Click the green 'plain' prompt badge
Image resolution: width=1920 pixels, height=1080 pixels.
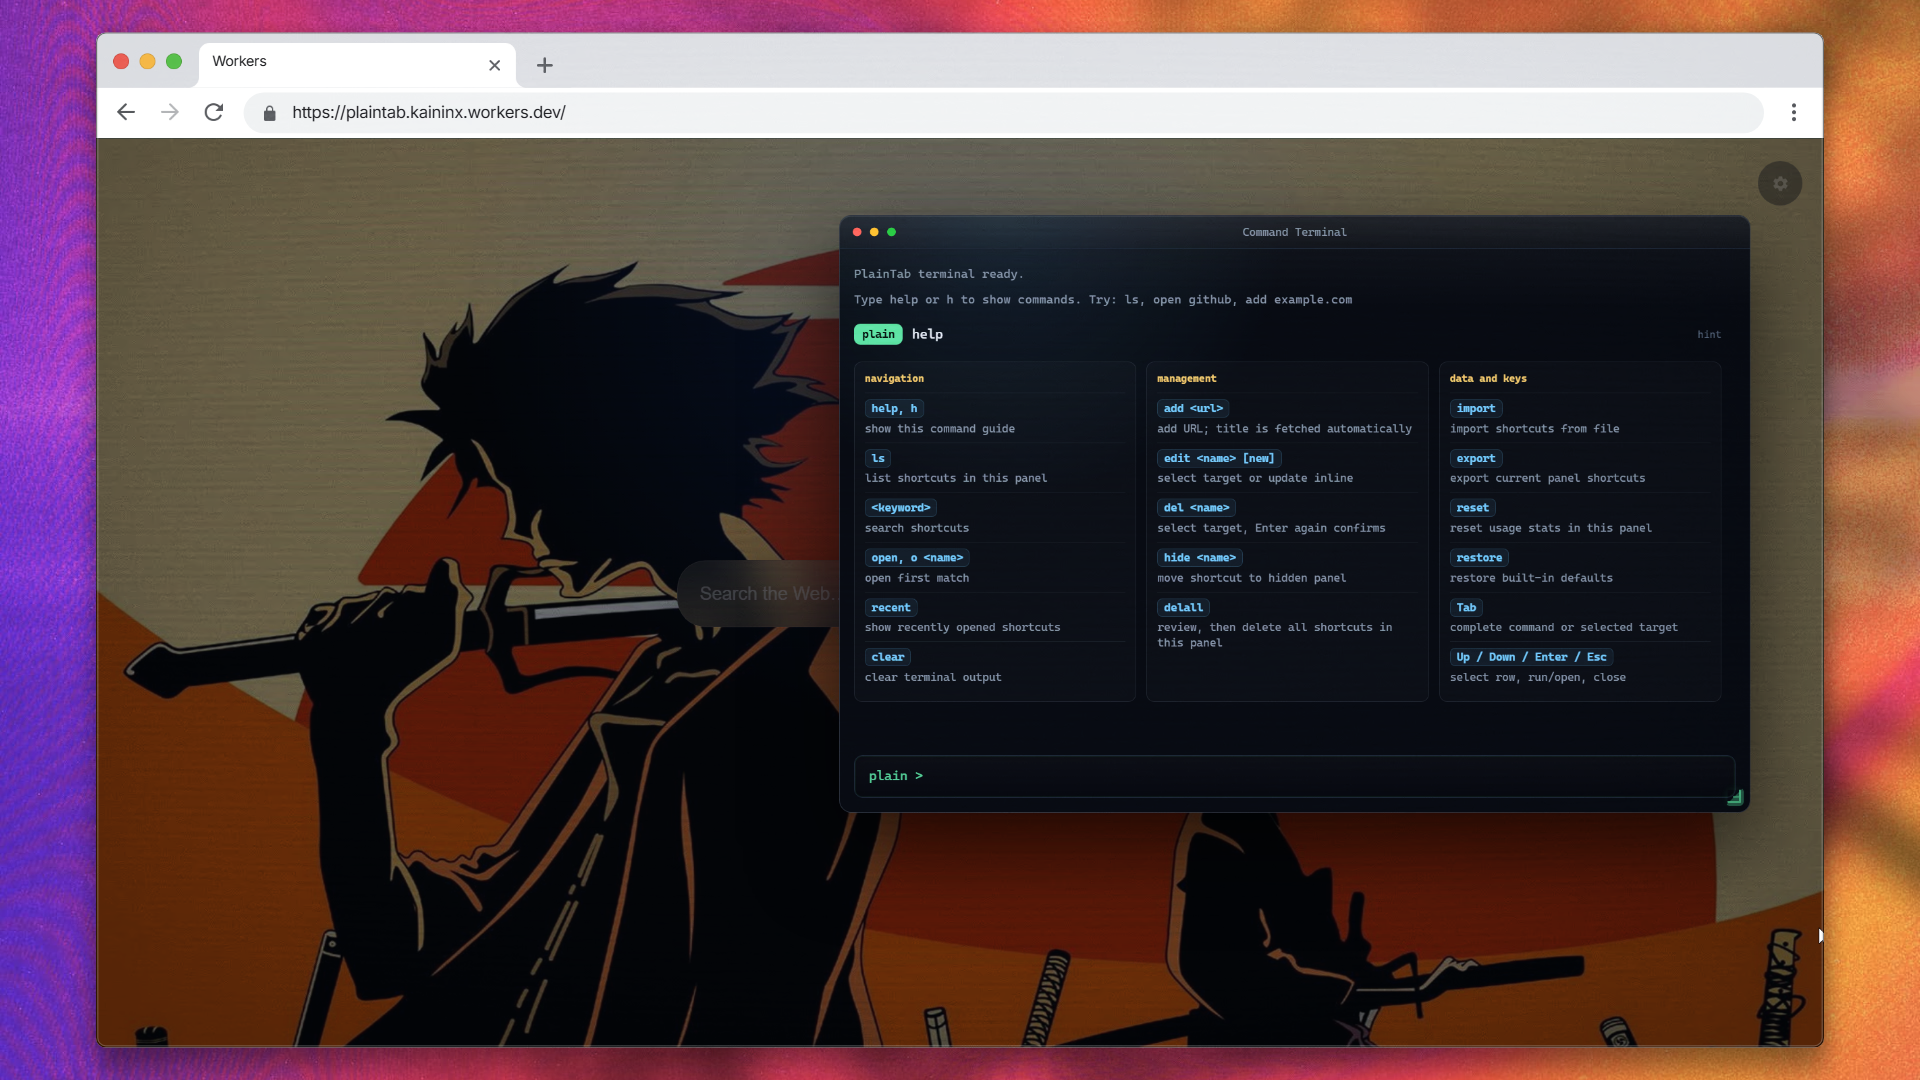point(878,334)
